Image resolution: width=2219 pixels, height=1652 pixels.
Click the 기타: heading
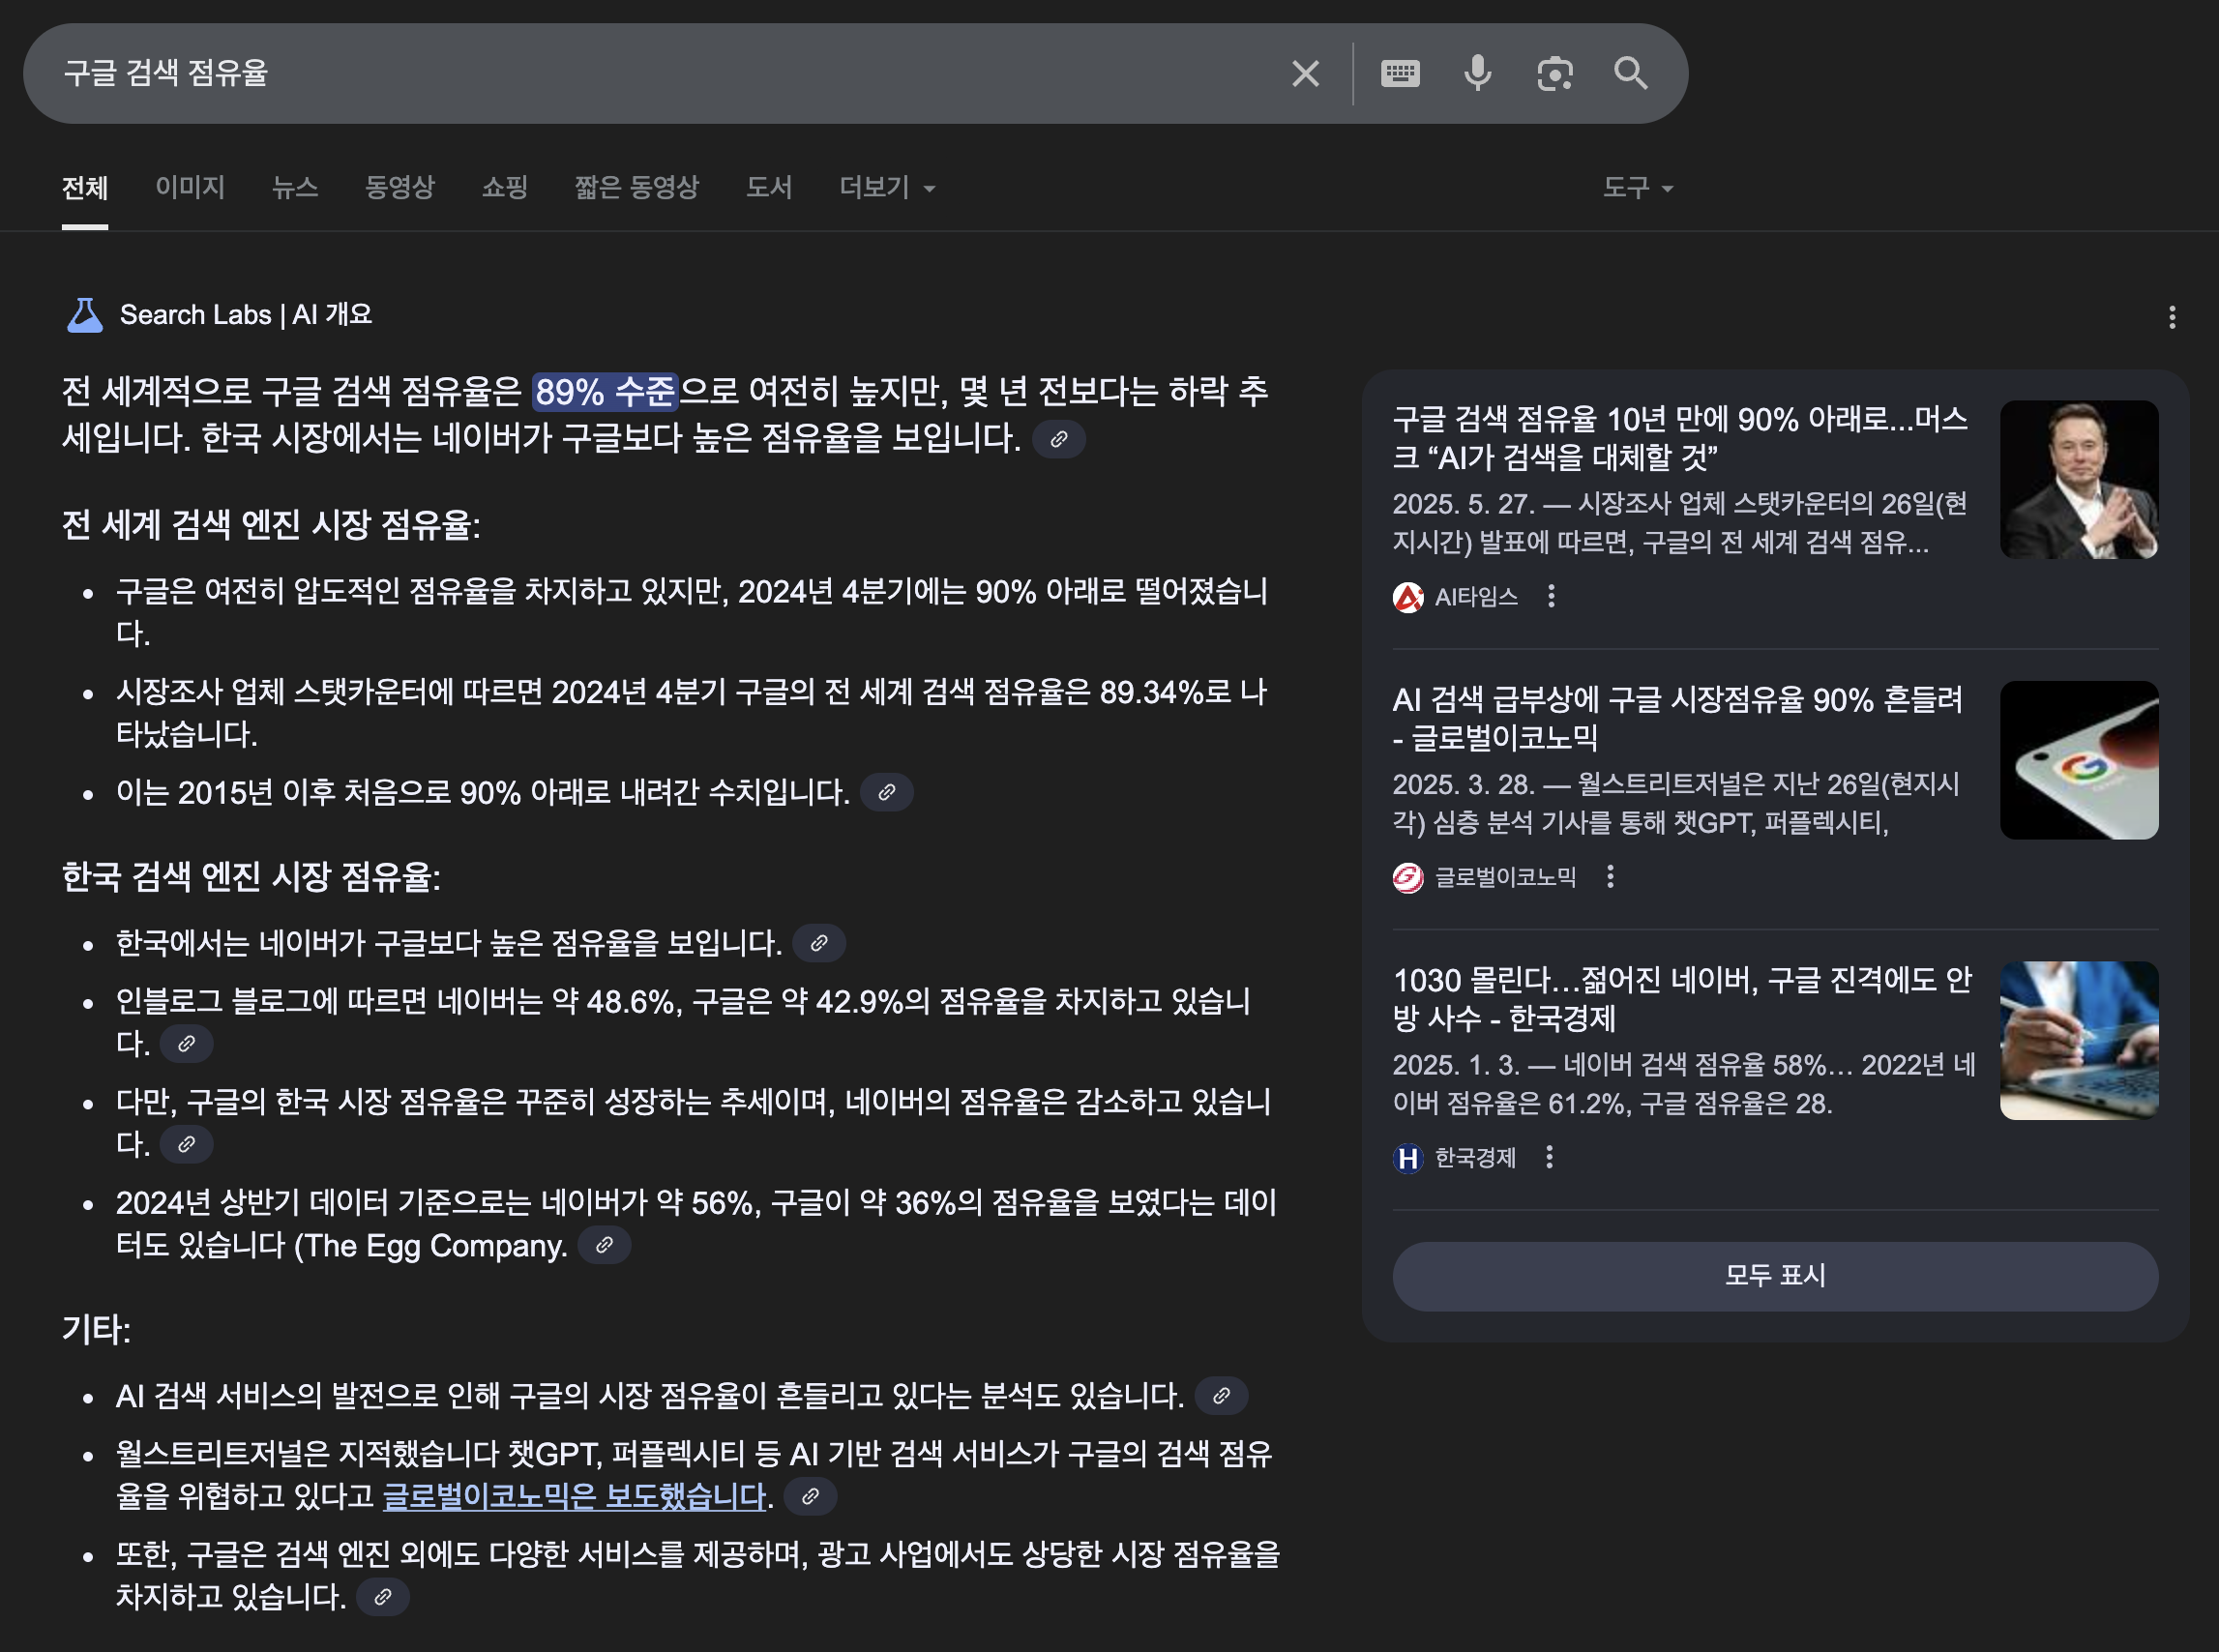(96, 1330)
